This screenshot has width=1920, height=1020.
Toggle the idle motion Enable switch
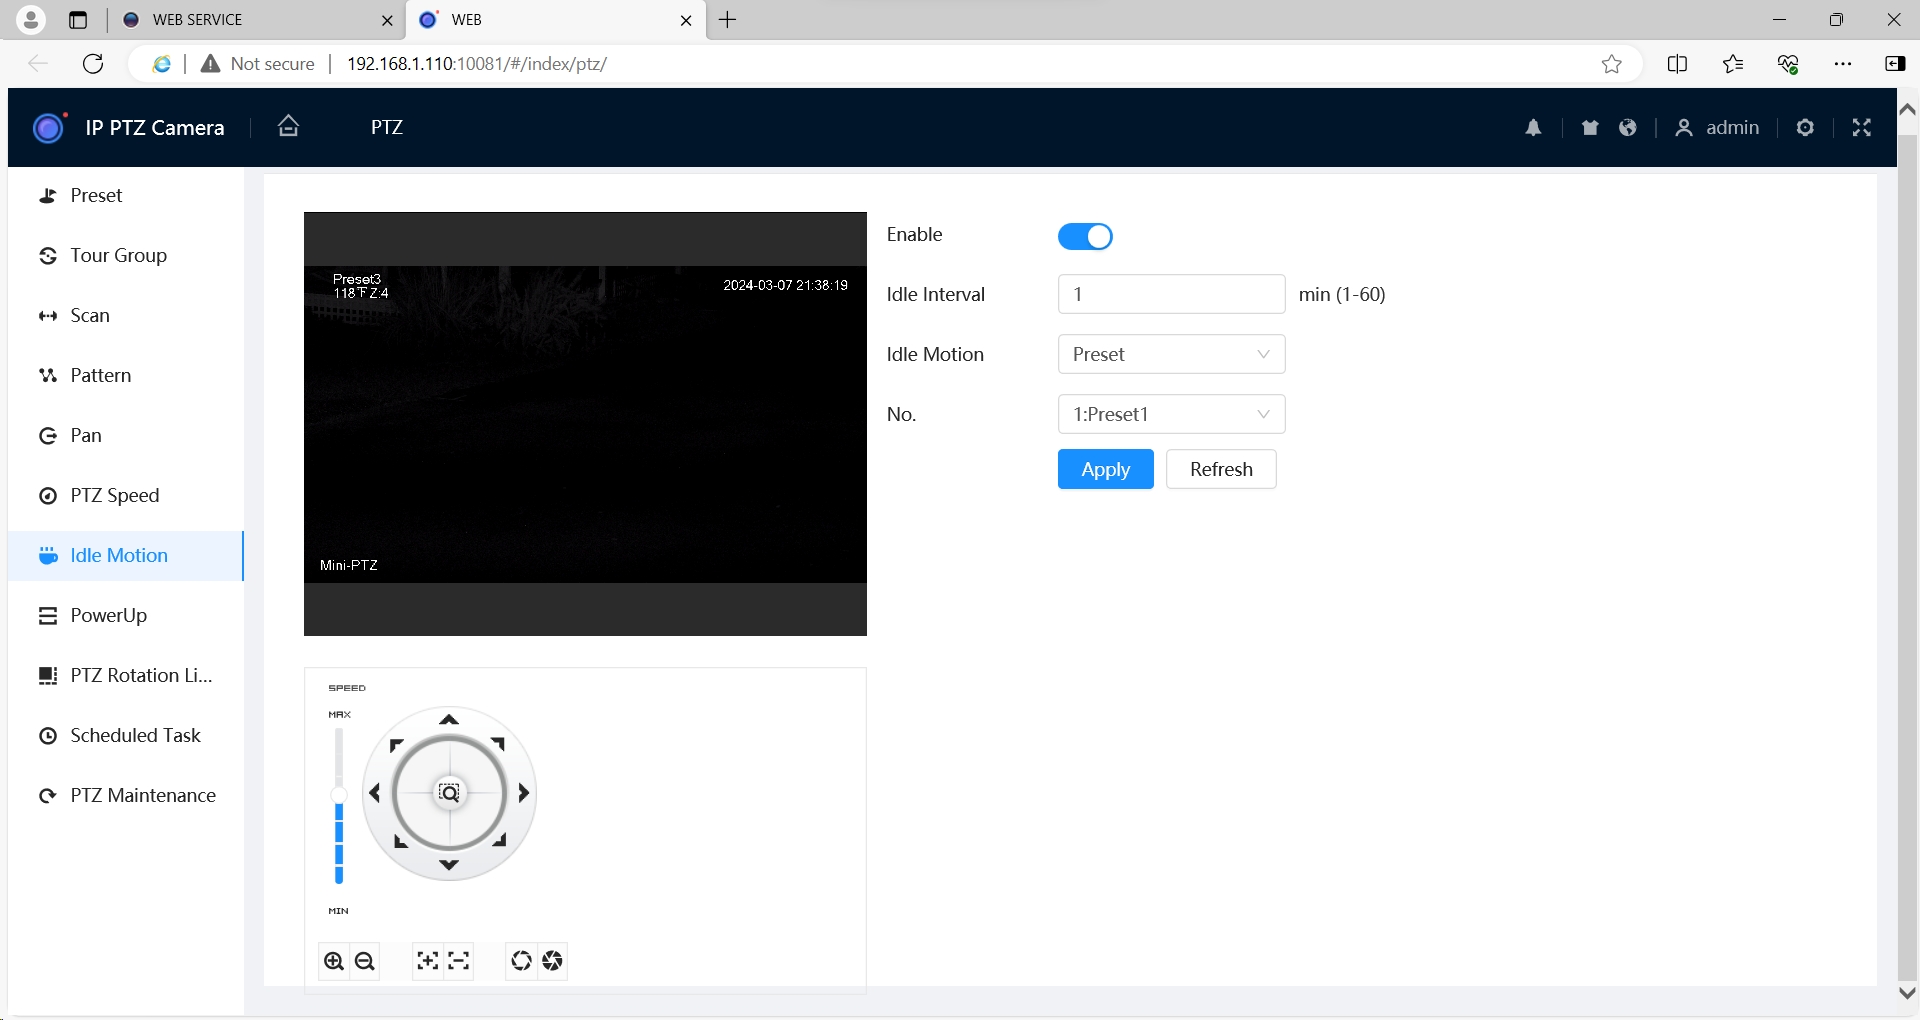tap(1085, 236)
